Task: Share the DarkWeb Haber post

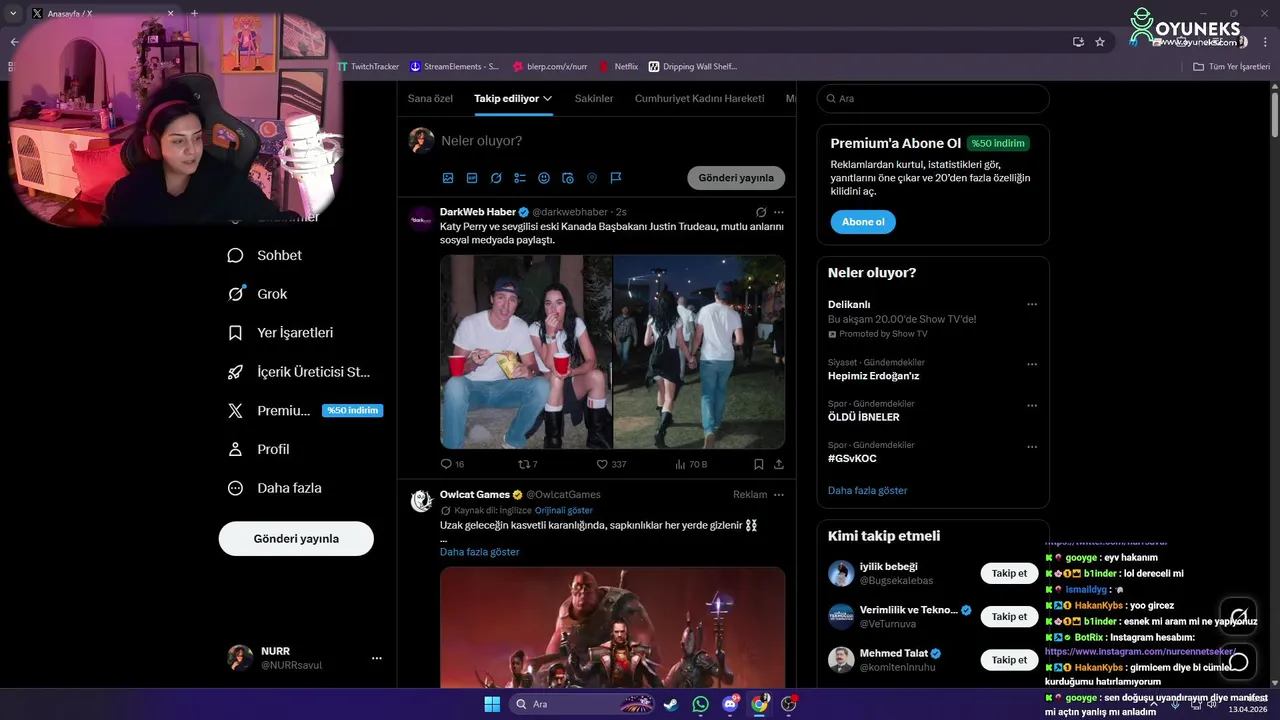Action: click(x=779, y=464)
